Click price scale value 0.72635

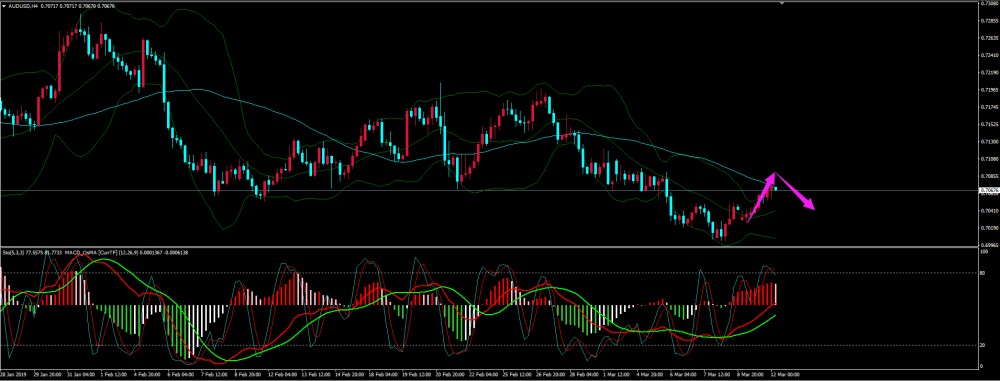(x=989, y=38)
